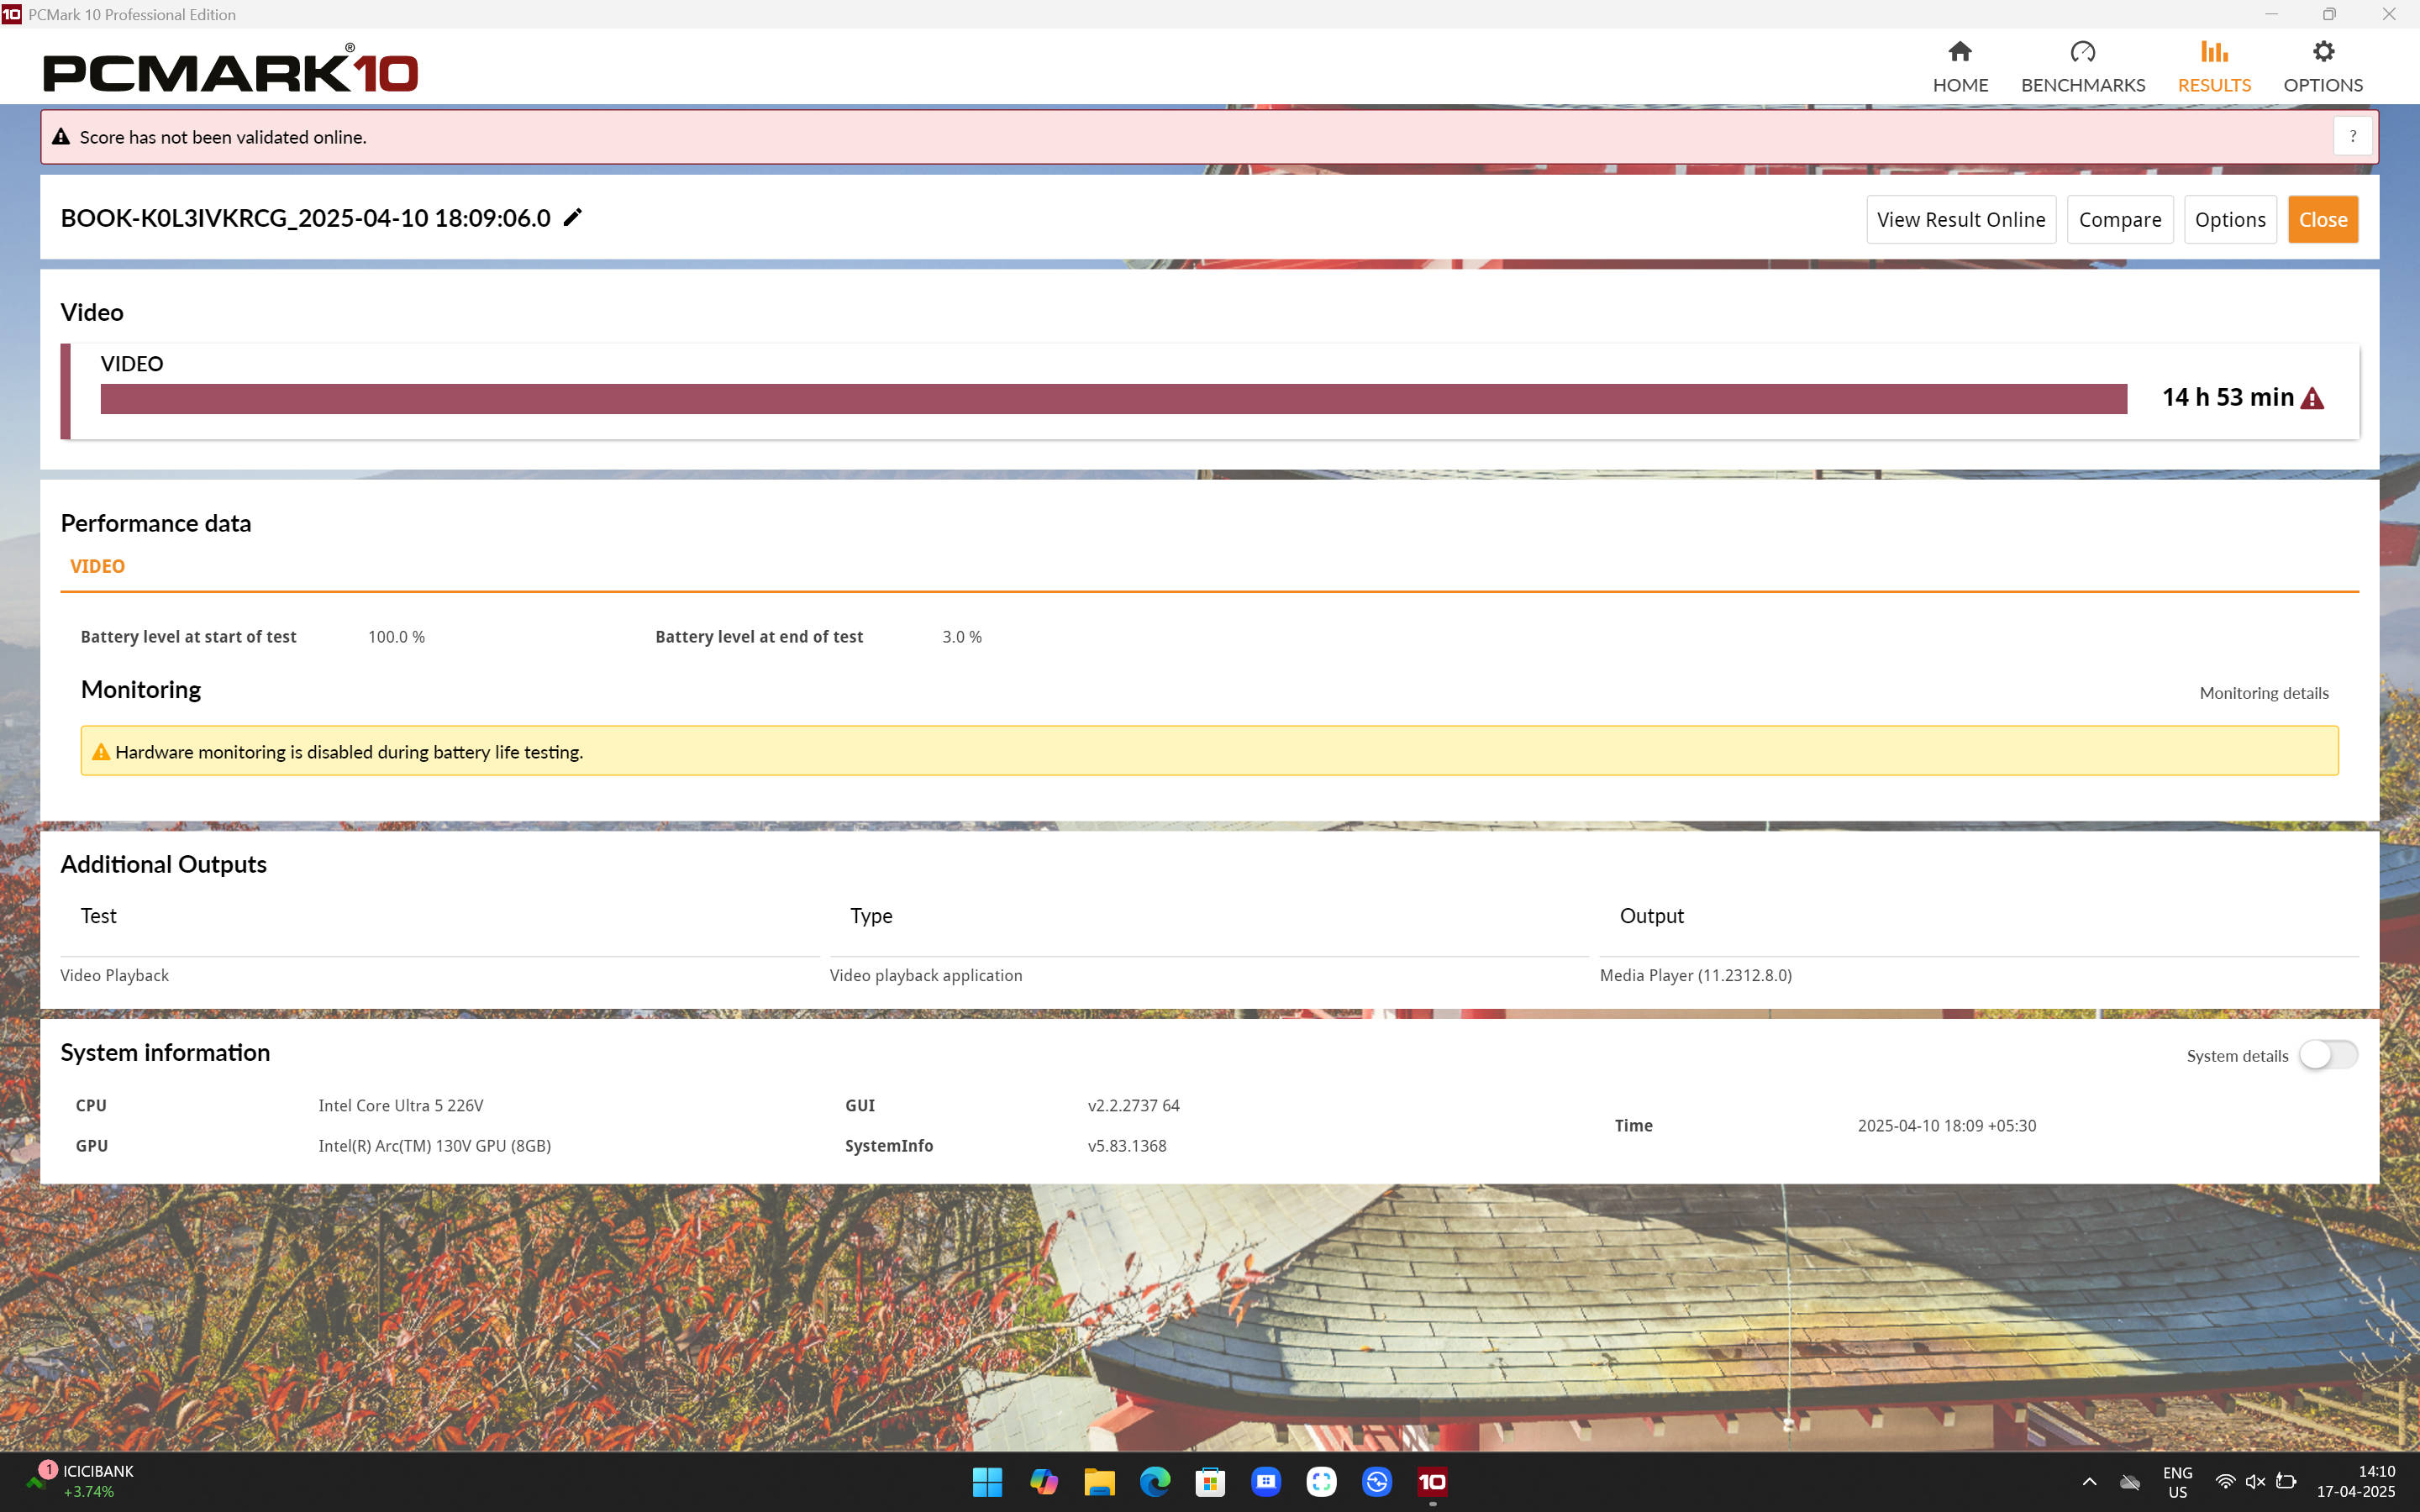This screenshot has height=1512, width=2420.
Task: Click the muted volume tray icon
Action: pyautogui.click(x=2255, y=1482)
